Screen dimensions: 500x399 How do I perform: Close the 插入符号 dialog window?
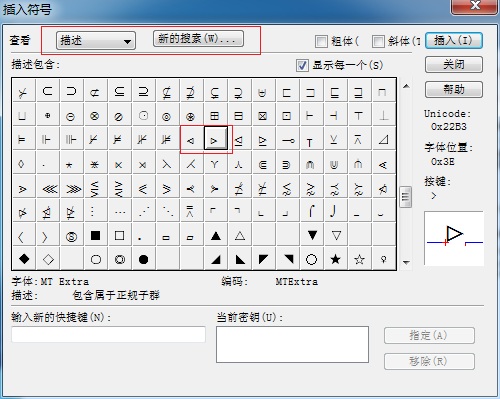point(475,6)
